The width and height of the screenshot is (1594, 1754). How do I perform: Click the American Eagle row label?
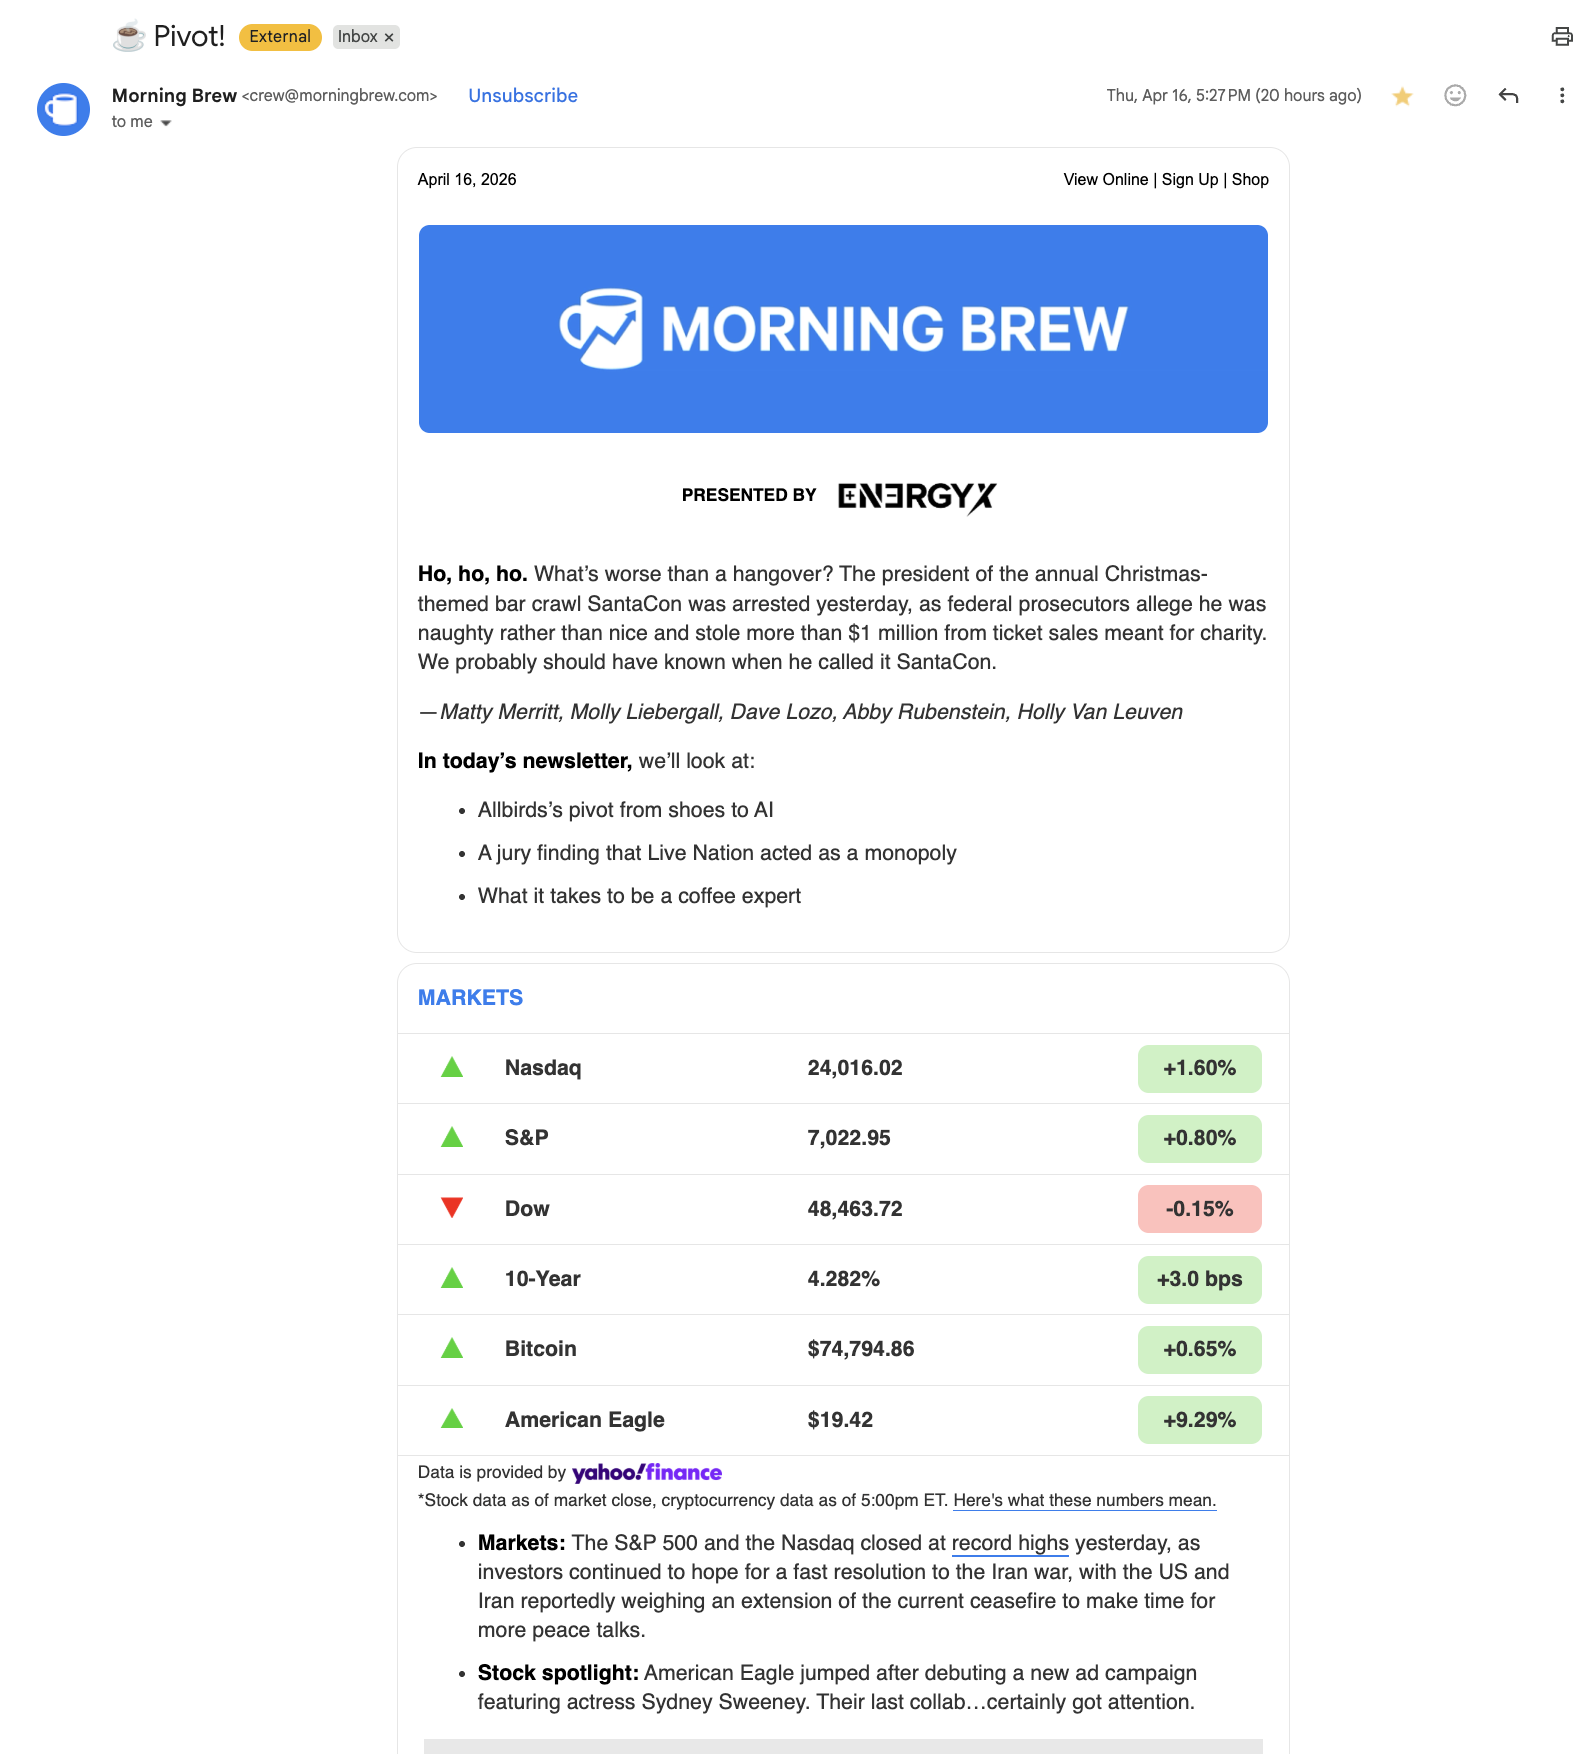click(x=585, y=1420)
